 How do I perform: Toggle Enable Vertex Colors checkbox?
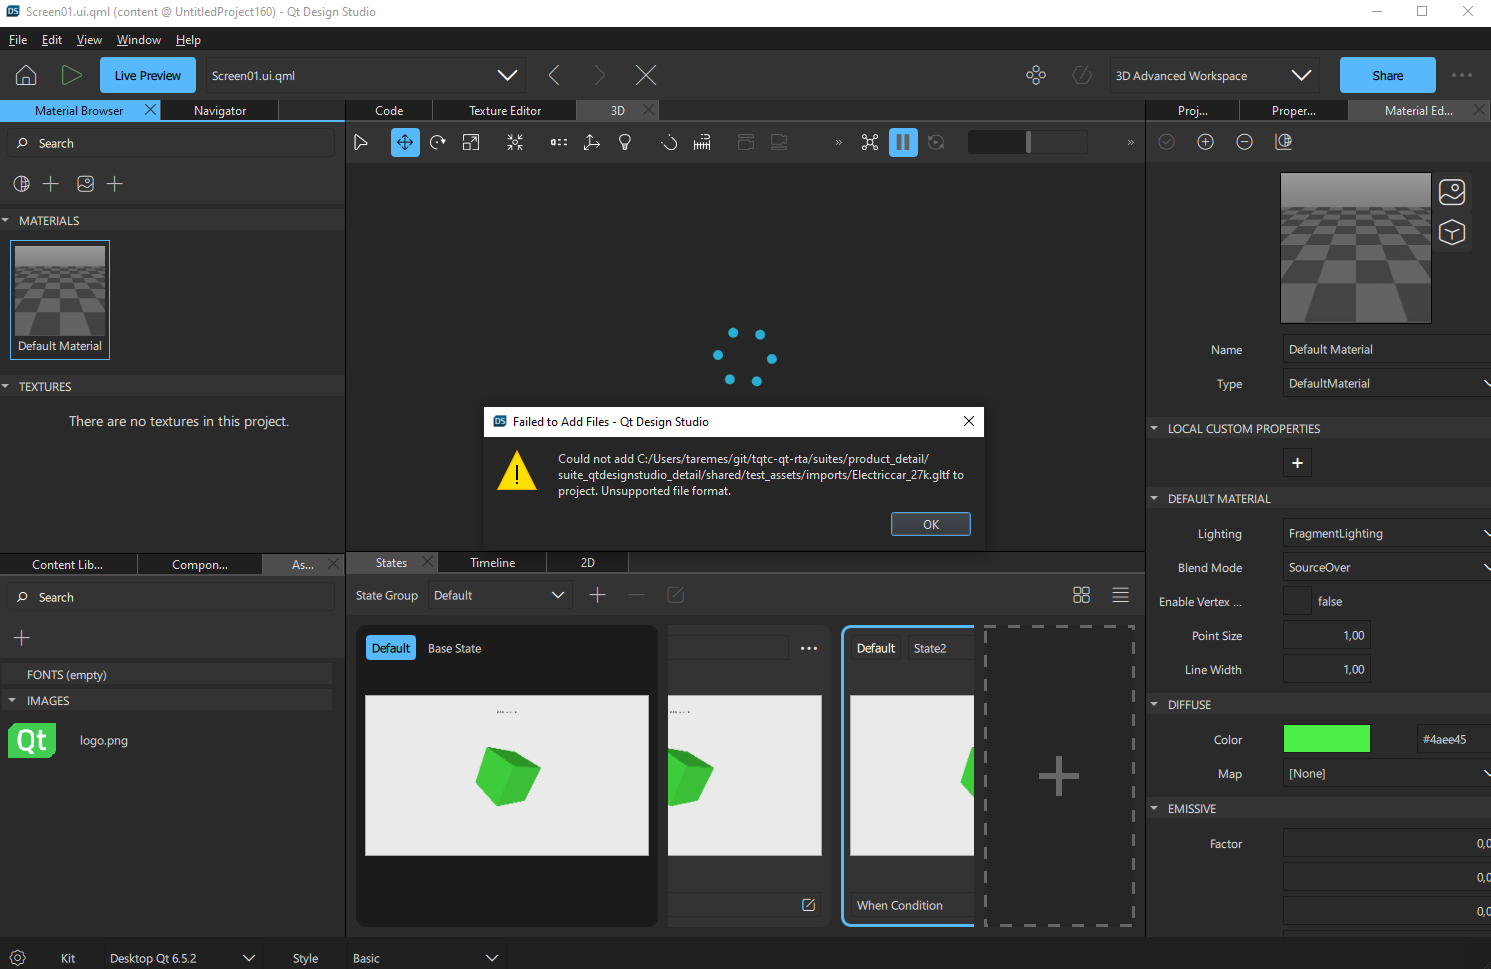point(1297,601)
